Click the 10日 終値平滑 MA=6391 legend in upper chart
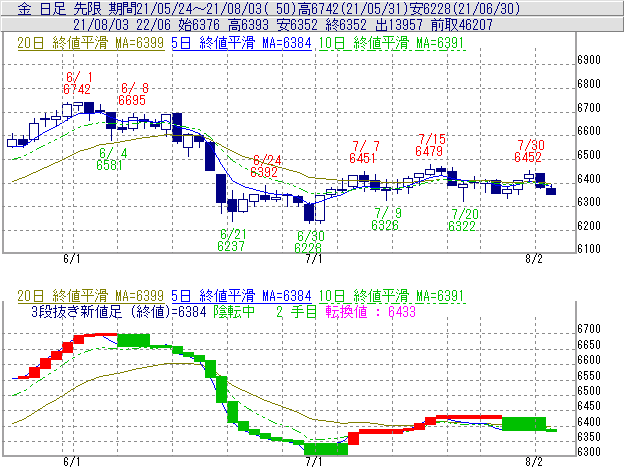The width and height of the screenshot is (624, 475). pyautogui.click(x=392, y=43)
